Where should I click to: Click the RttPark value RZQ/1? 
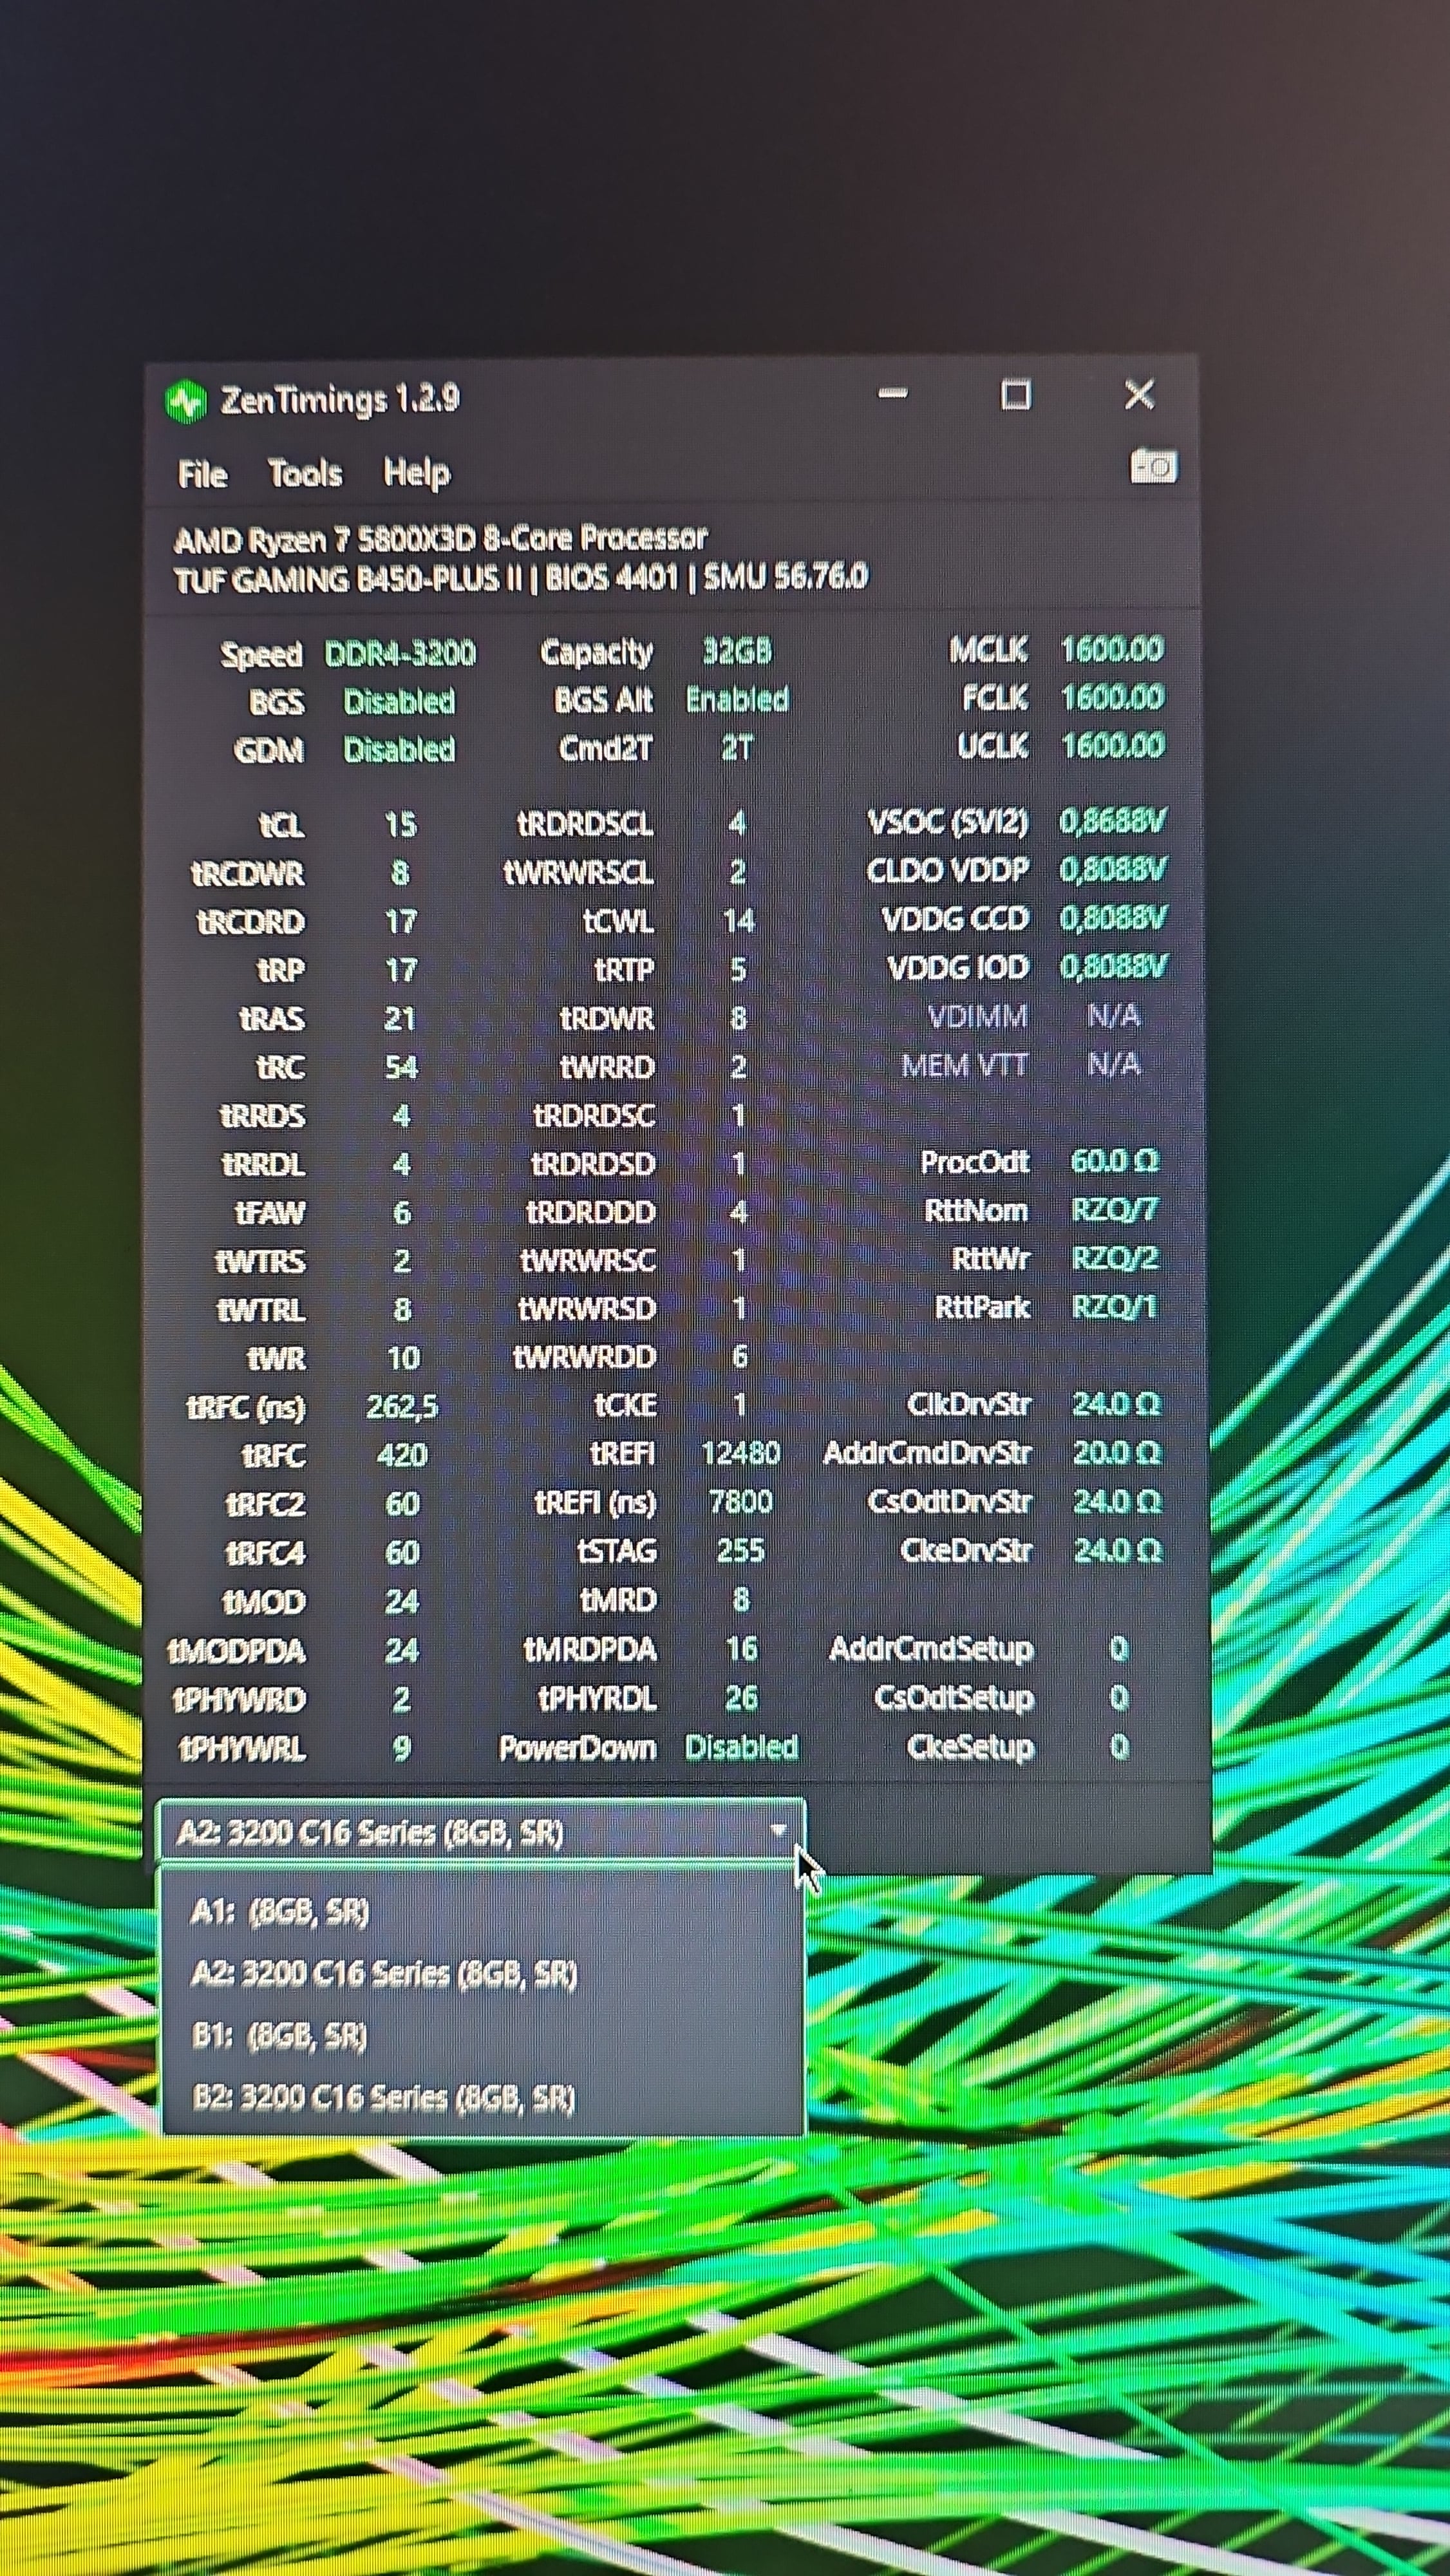(x=1115, y=1307)
